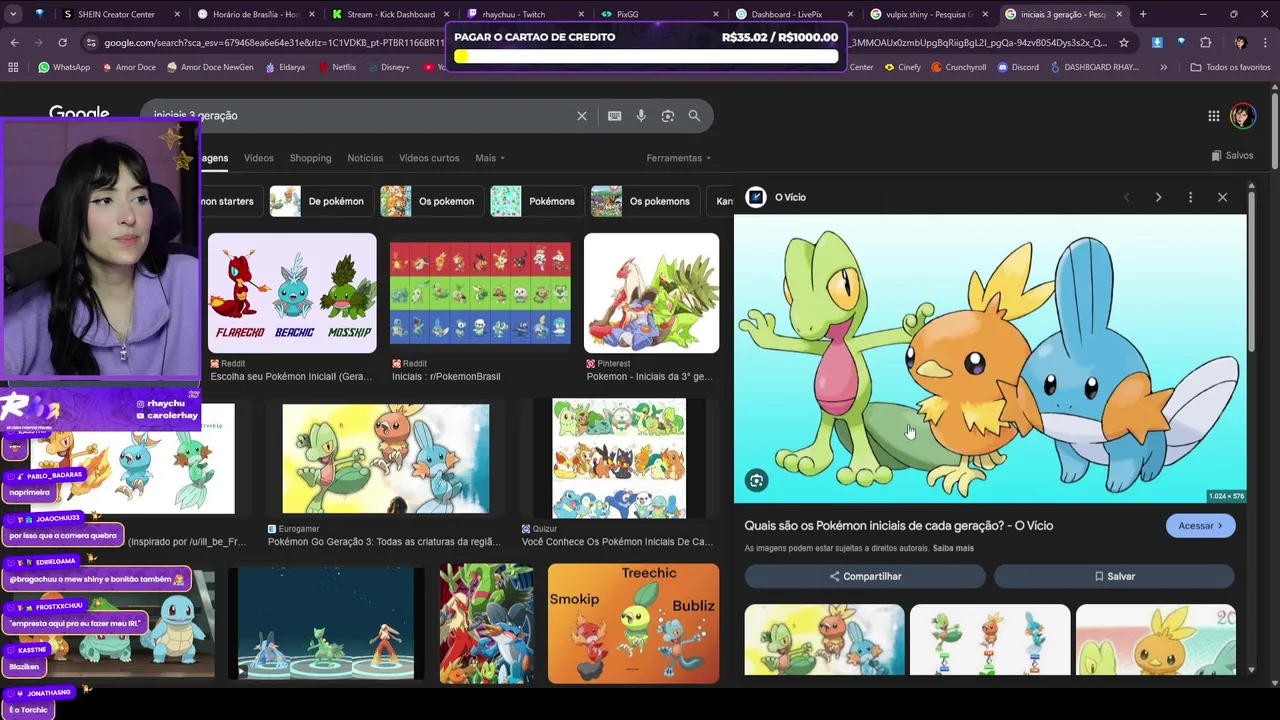The image size is (1280, 720).
Task: Click the Compartilhar share button
Action: tap(865, 577)
